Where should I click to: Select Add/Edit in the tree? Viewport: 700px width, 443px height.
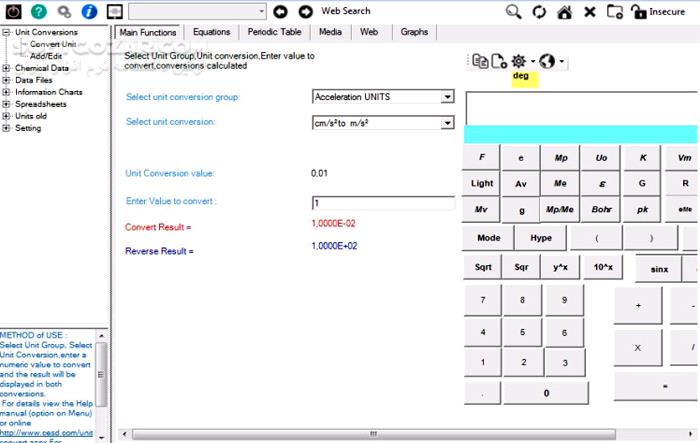tap(46, 56)
